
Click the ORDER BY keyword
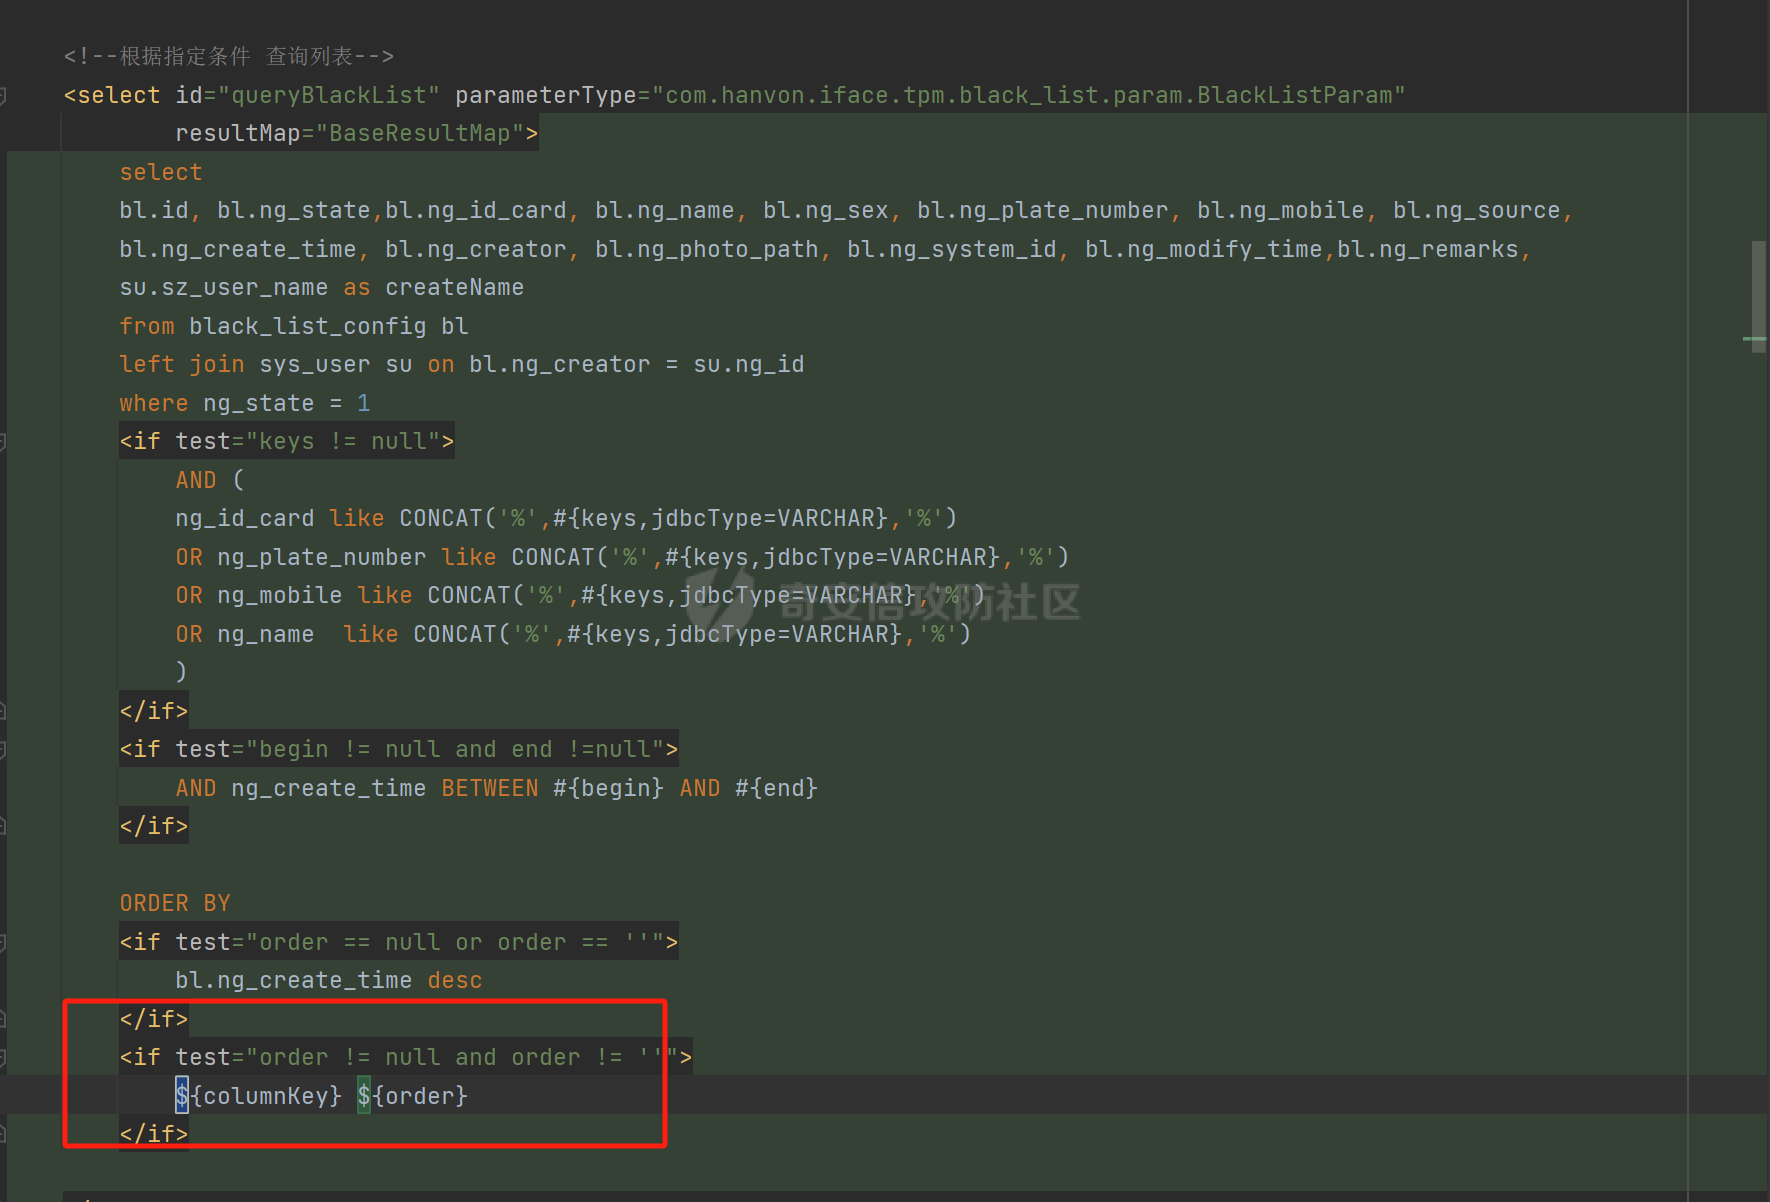(175, 903)
